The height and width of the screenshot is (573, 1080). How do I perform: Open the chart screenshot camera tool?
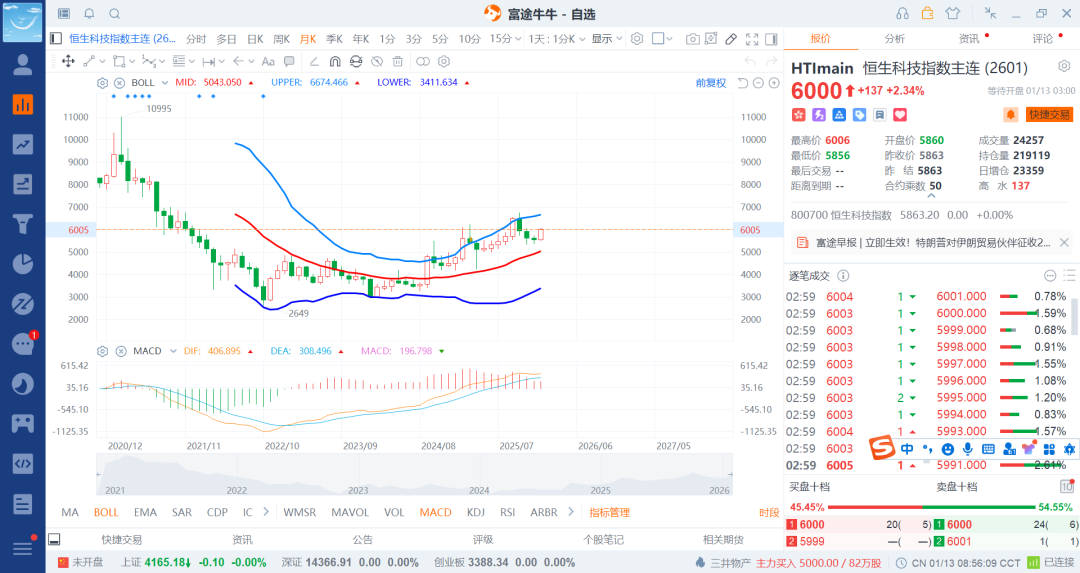[x=693, y=39]
